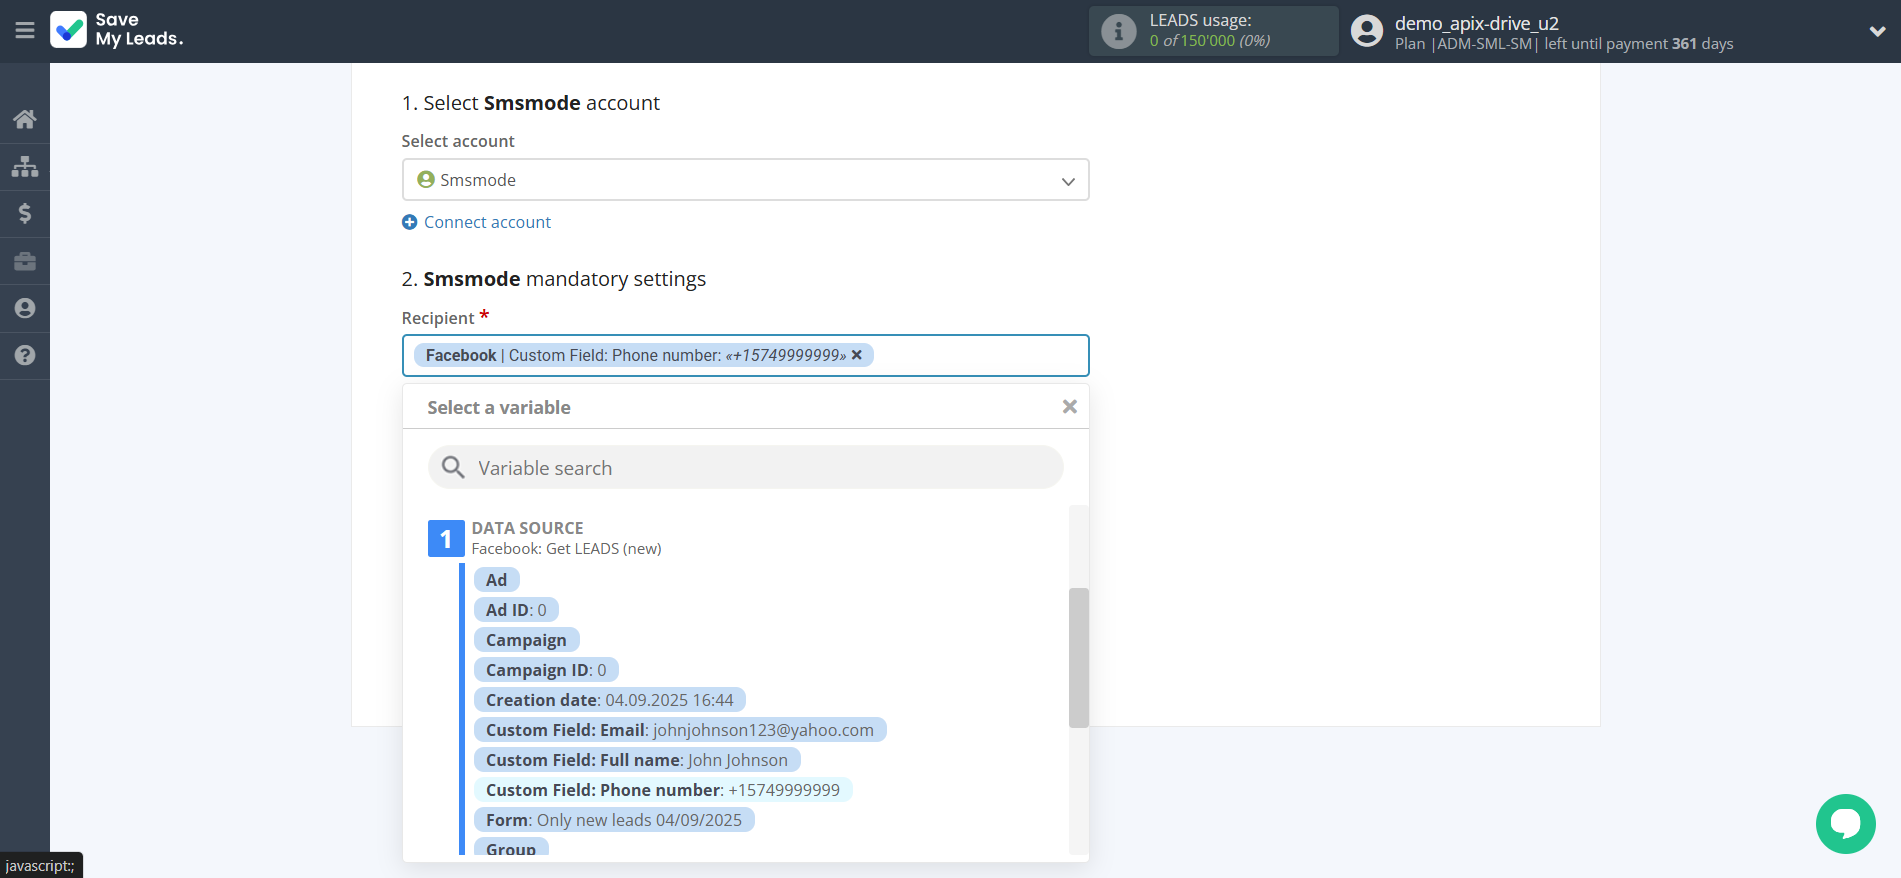Click the variable list scrollbar thumb
Image resolution: width=1901 pixels, height=878 pixels.
1078,657
